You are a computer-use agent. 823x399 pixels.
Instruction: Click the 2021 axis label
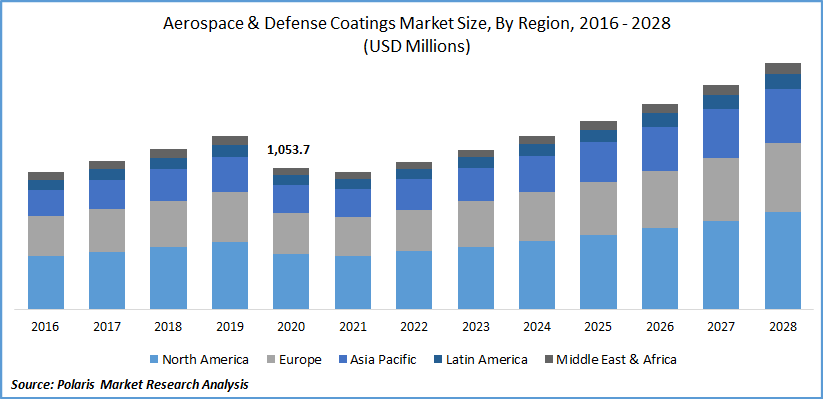(352, 327)
